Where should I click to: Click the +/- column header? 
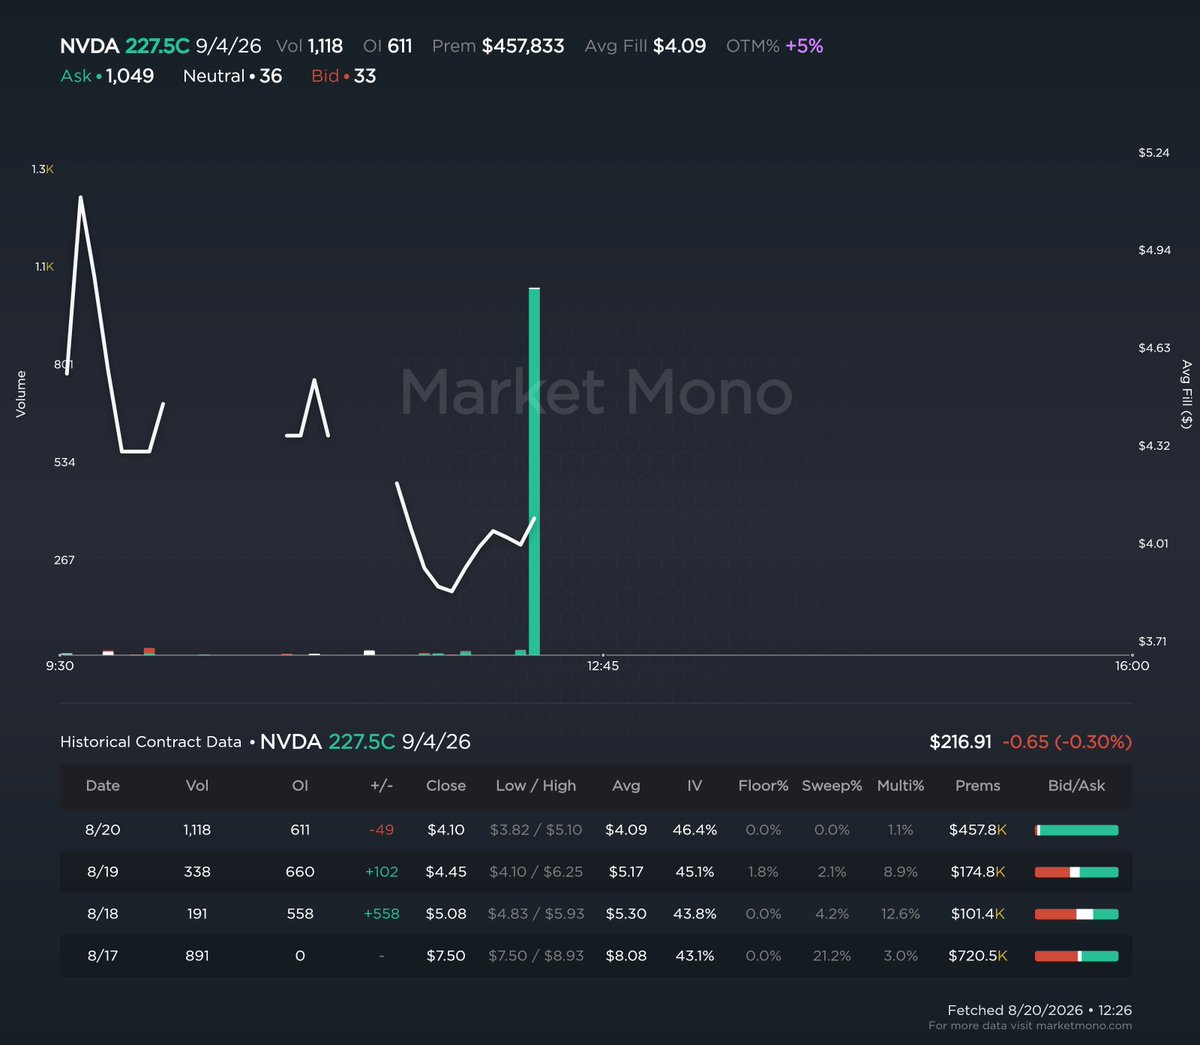point(381,786)
